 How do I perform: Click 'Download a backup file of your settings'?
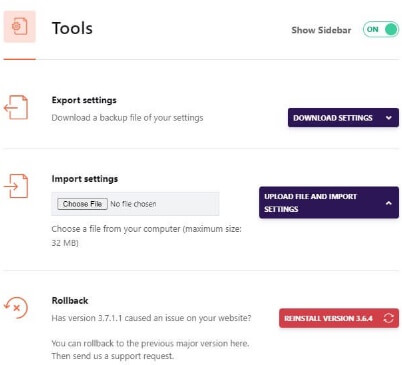click(127, 118)
